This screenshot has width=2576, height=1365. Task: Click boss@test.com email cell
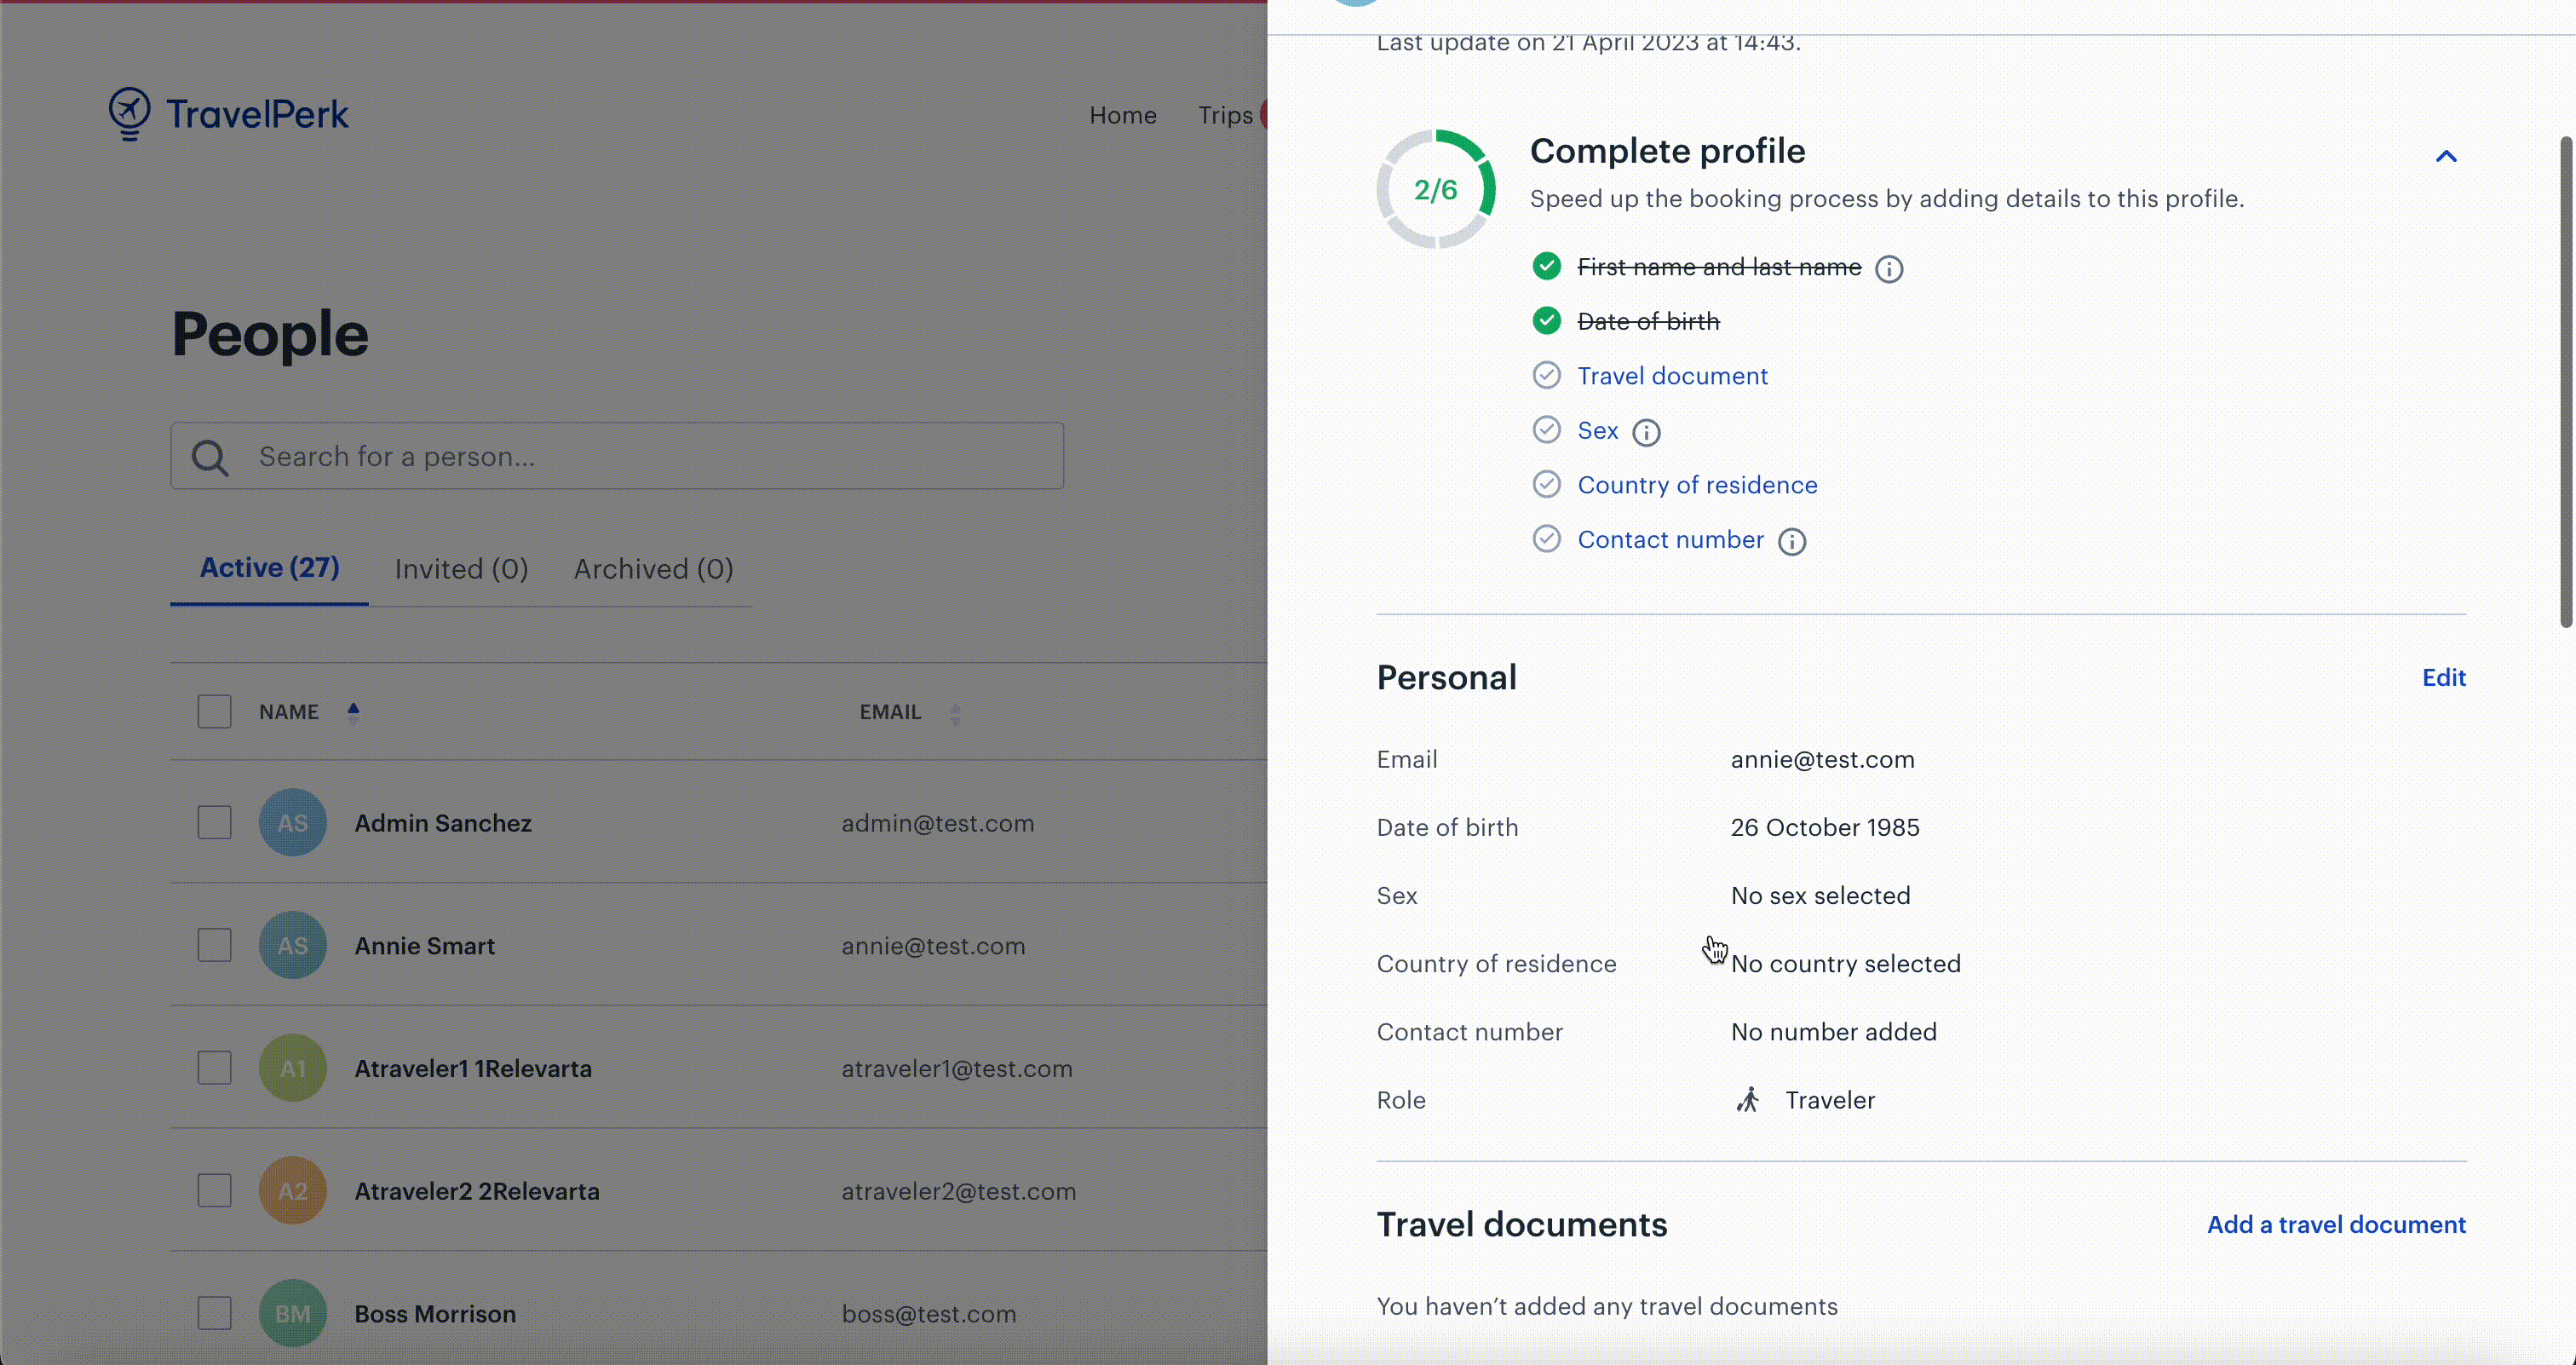[x=929, y=1315]
